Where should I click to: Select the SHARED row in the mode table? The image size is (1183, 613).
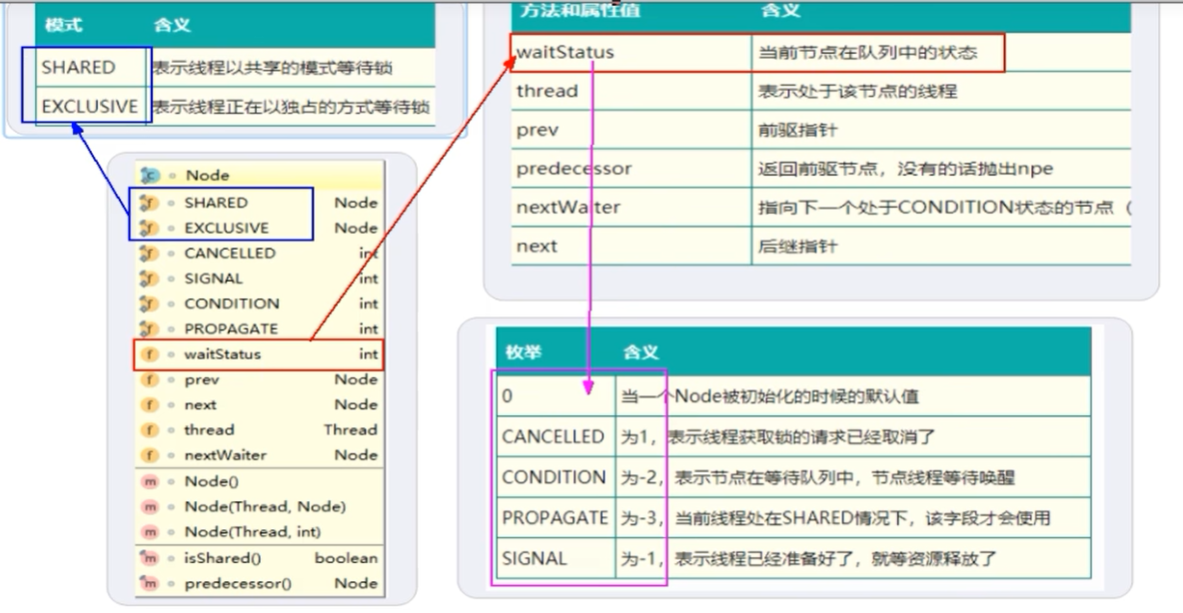[80, 67]
